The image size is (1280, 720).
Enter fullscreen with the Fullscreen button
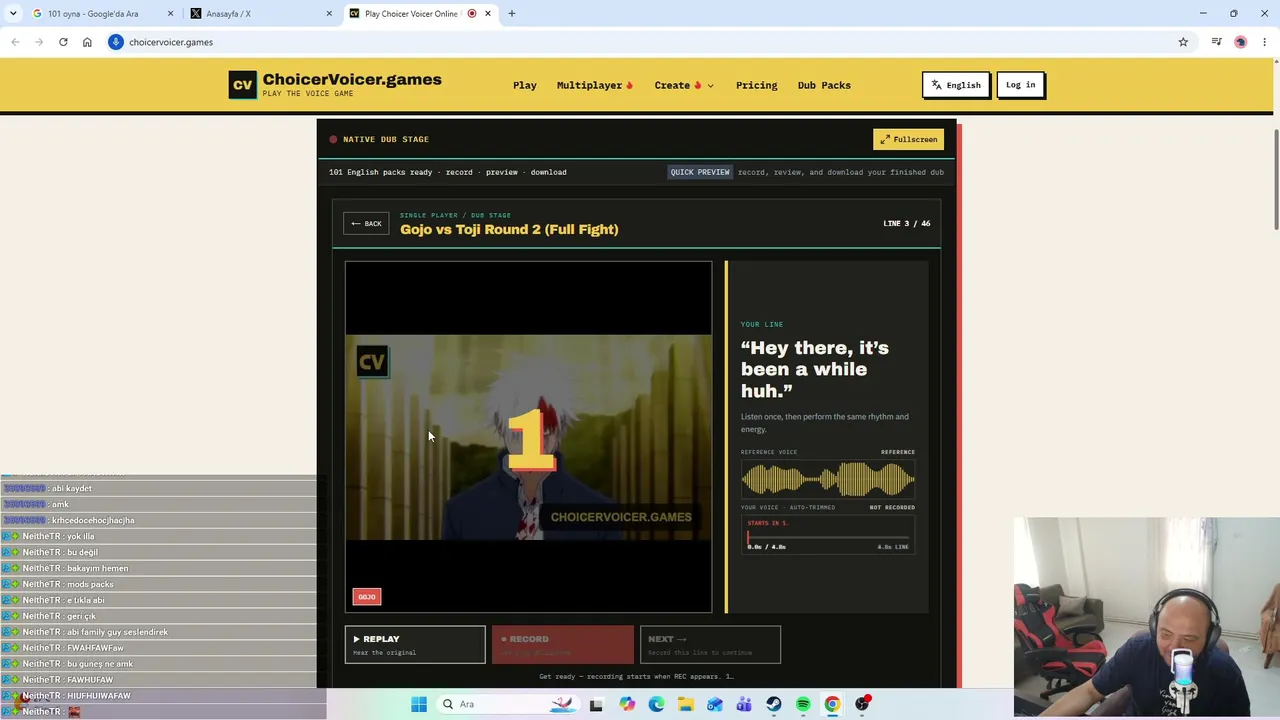(908, 139)
